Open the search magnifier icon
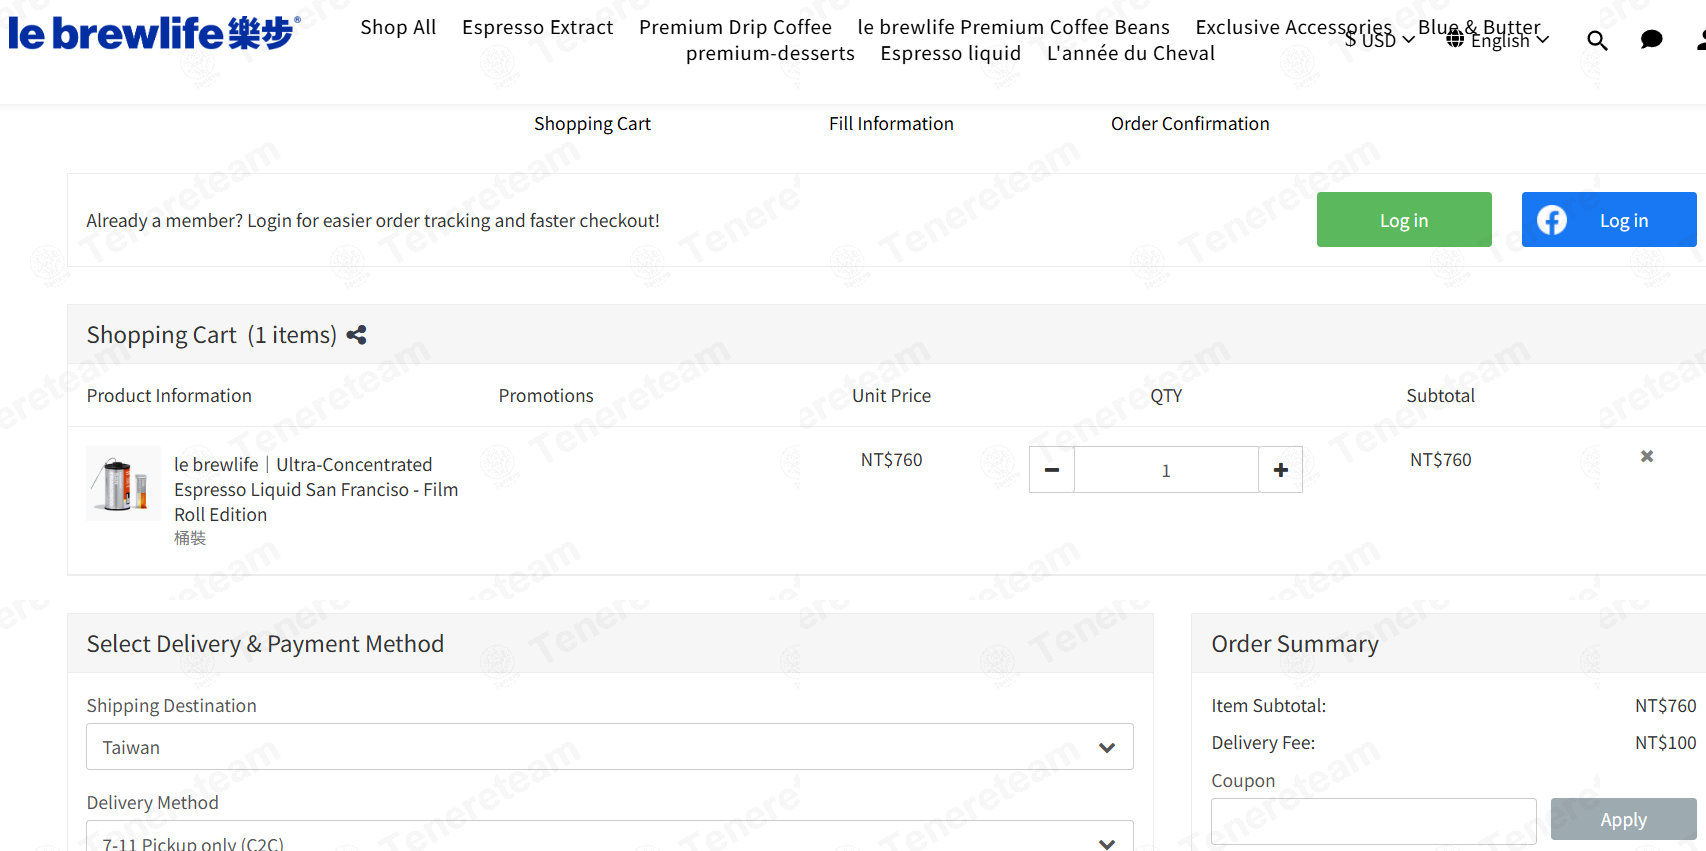 pos(1597,40)
